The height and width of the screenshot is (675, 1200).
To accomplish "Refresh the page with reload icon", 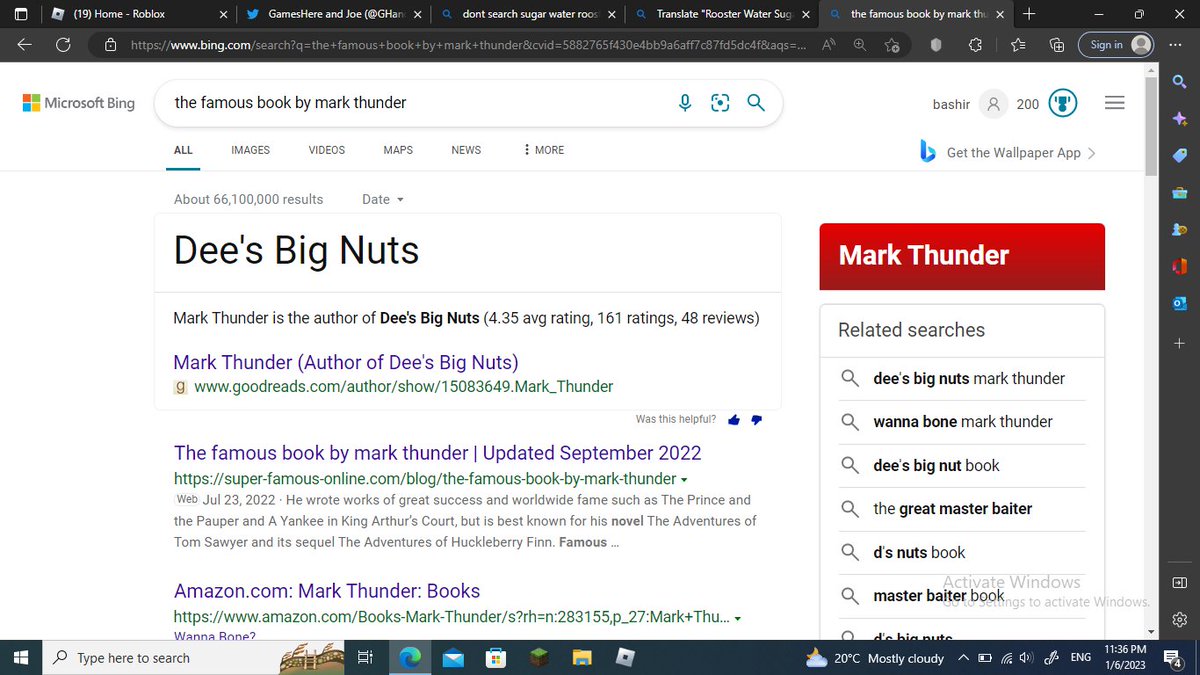I will coord(63,45).
